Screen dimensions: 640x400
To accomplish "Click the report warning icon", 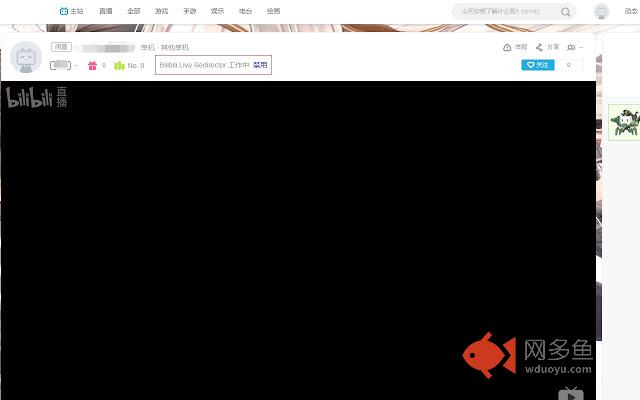I will (507, 47).
